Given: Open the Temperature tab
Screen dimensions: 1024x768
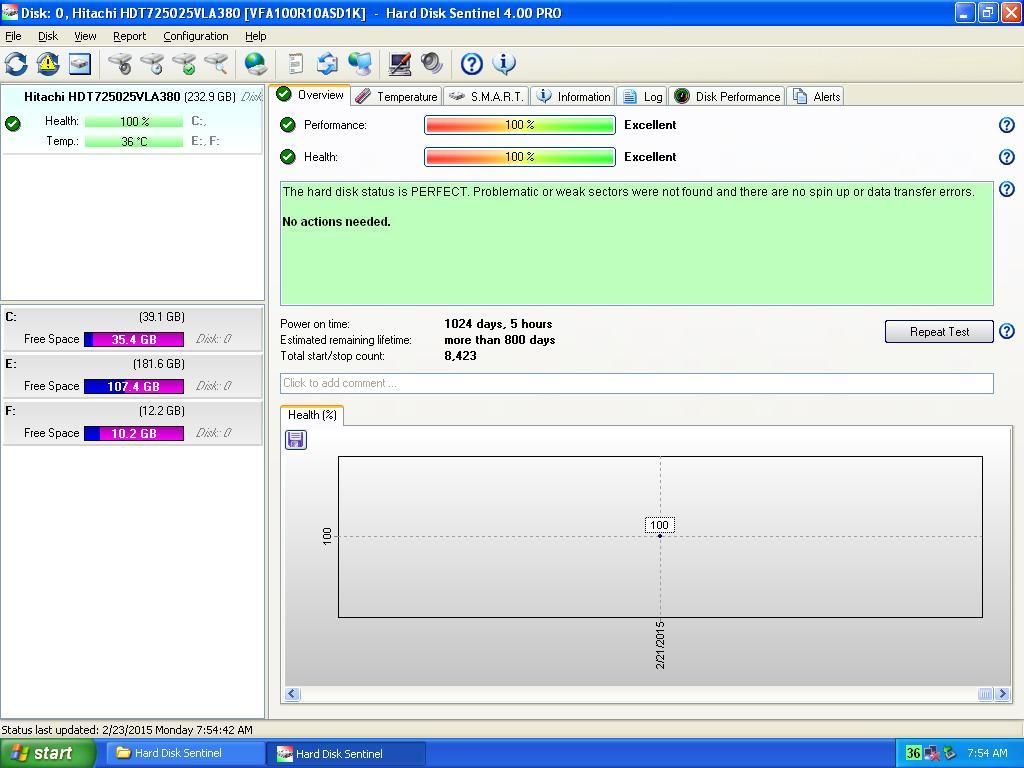Looking at the screenshot, I should [397, 97].
